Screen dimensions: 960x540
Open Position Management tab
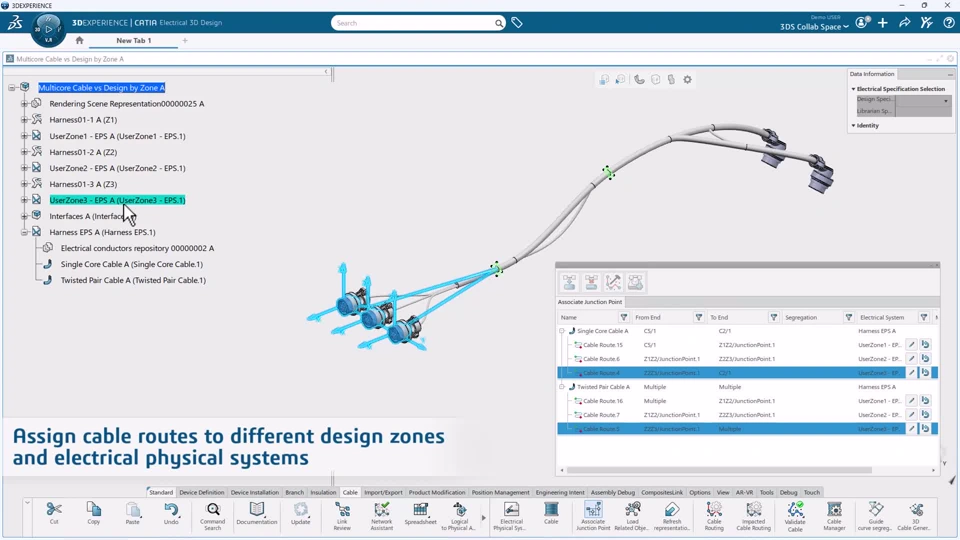500,492
